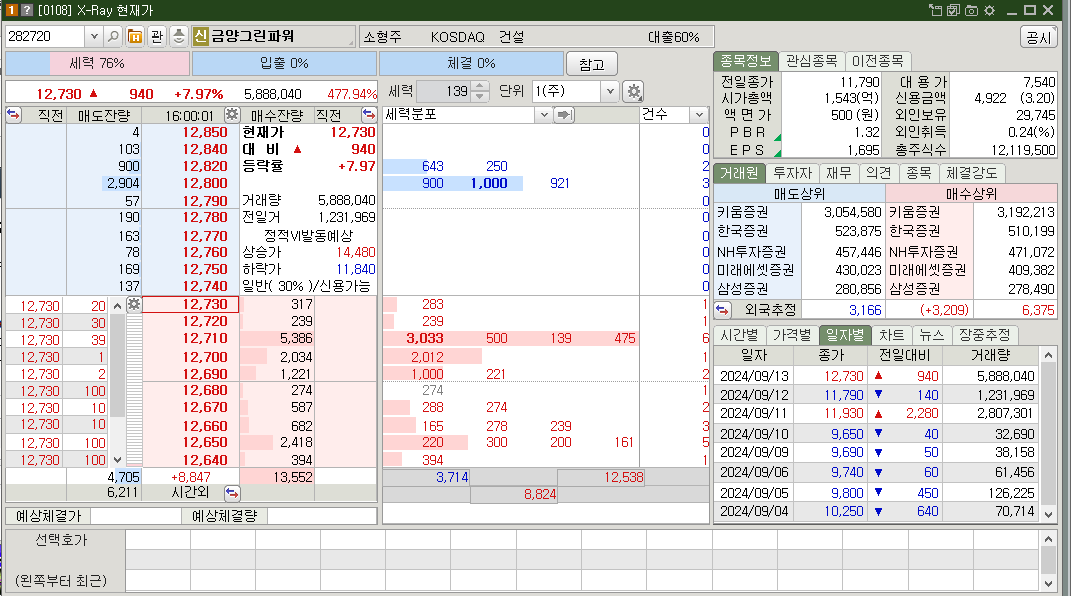Viewport: 1071px width, 596px height.
Task: Switch to the 이전종목 tab
Action: click(878, 61)
